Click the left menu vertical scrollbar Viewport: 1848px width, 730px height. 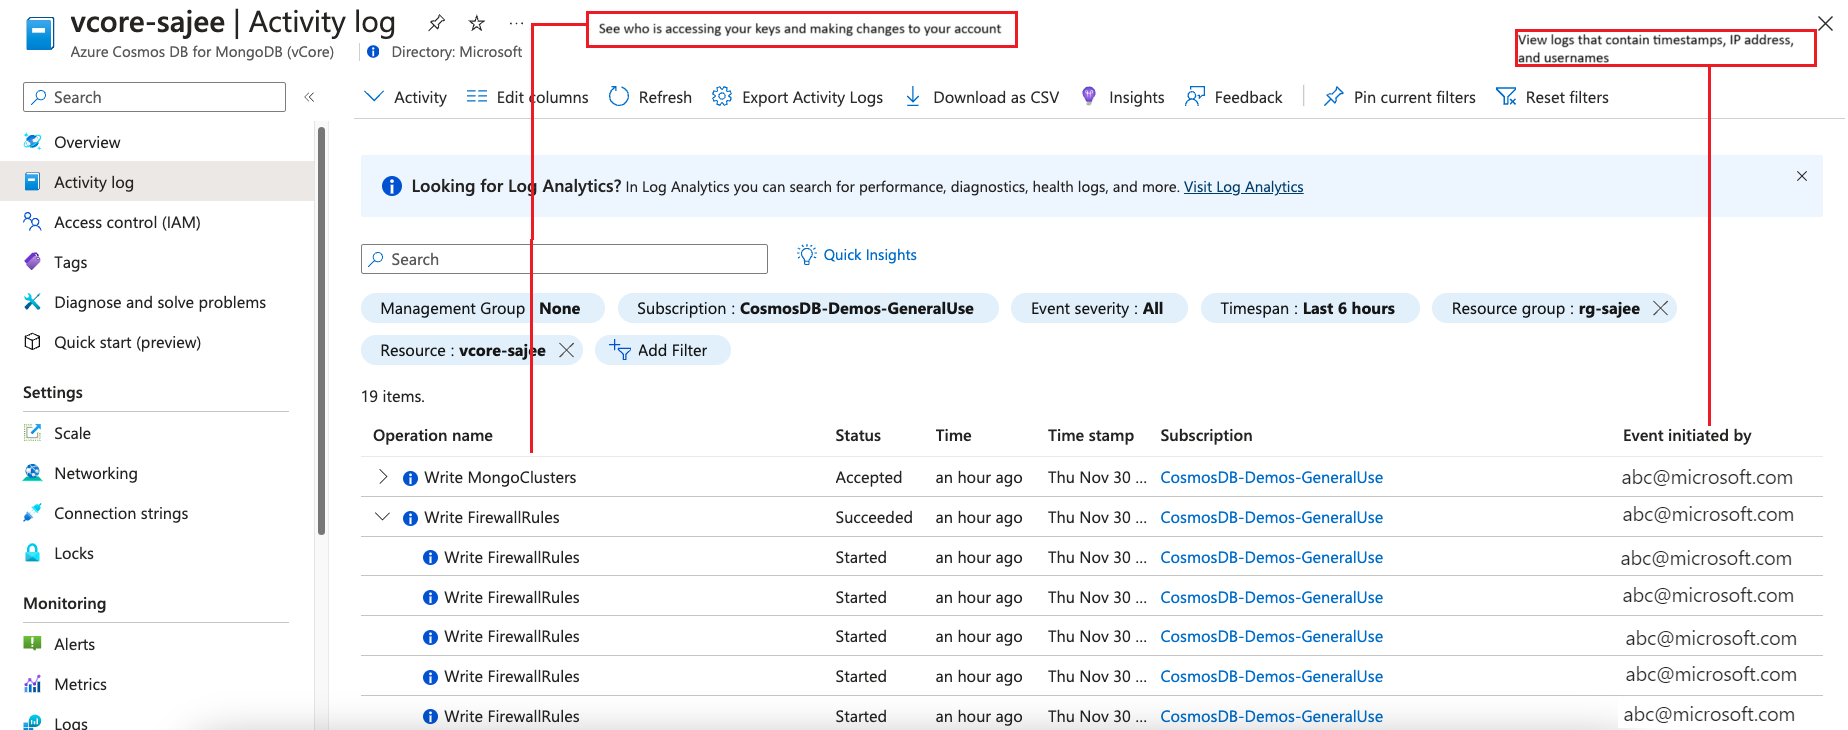click(321, 330)
